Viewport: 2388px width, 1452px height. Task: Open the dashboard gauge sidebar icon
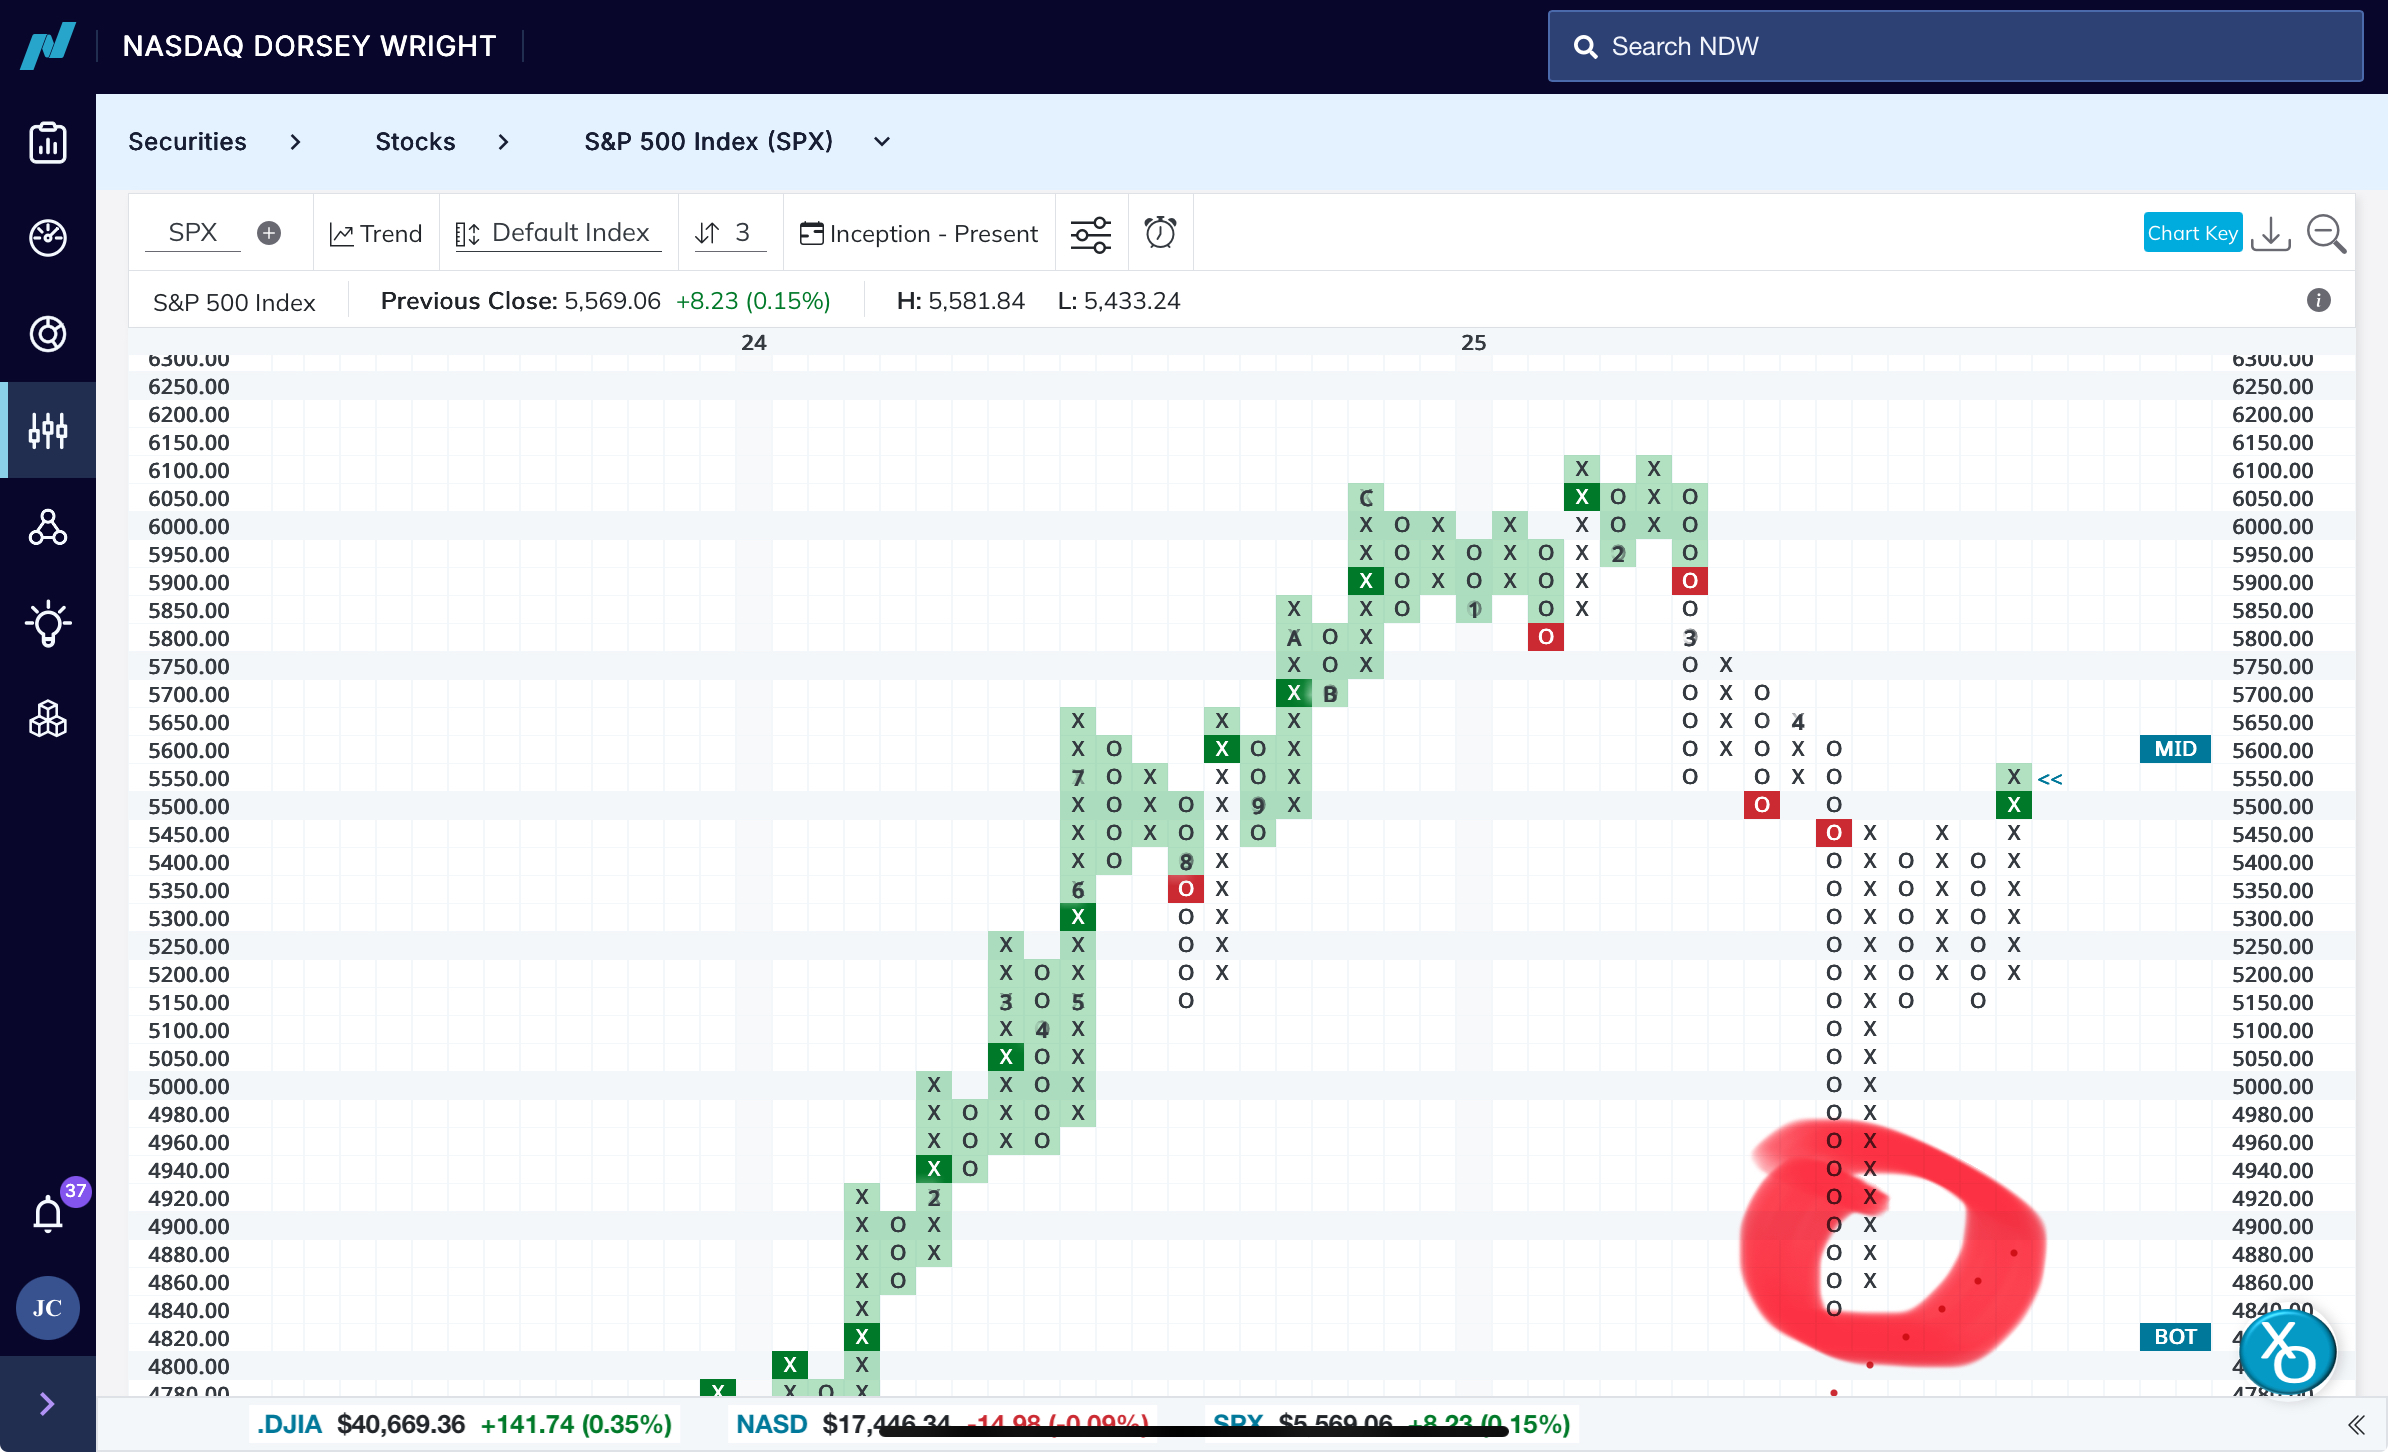tap(48, 238)
